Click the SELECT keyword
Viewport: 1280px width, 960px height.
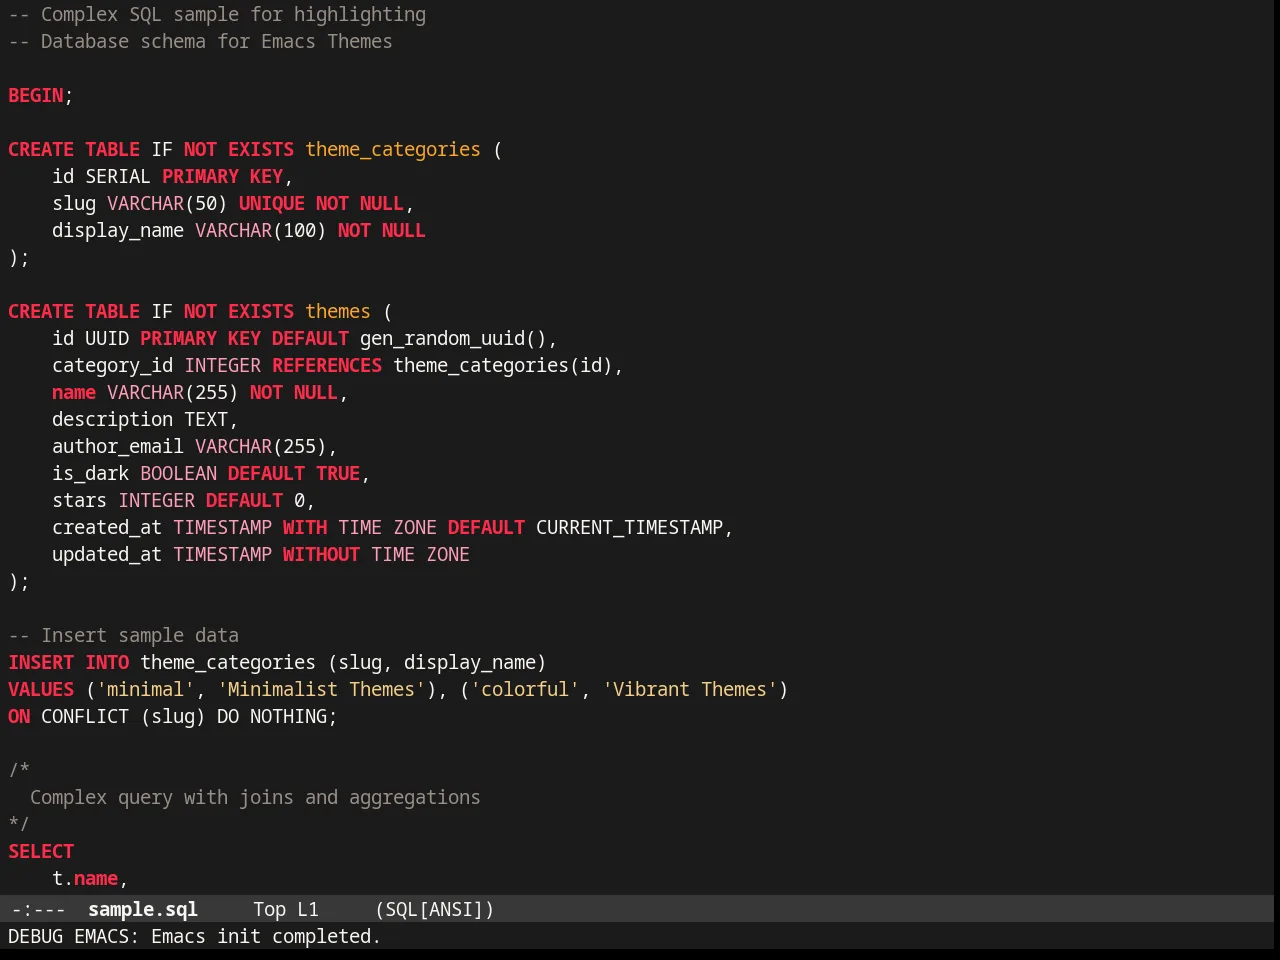pyautogui.click(x=41, y=851)
